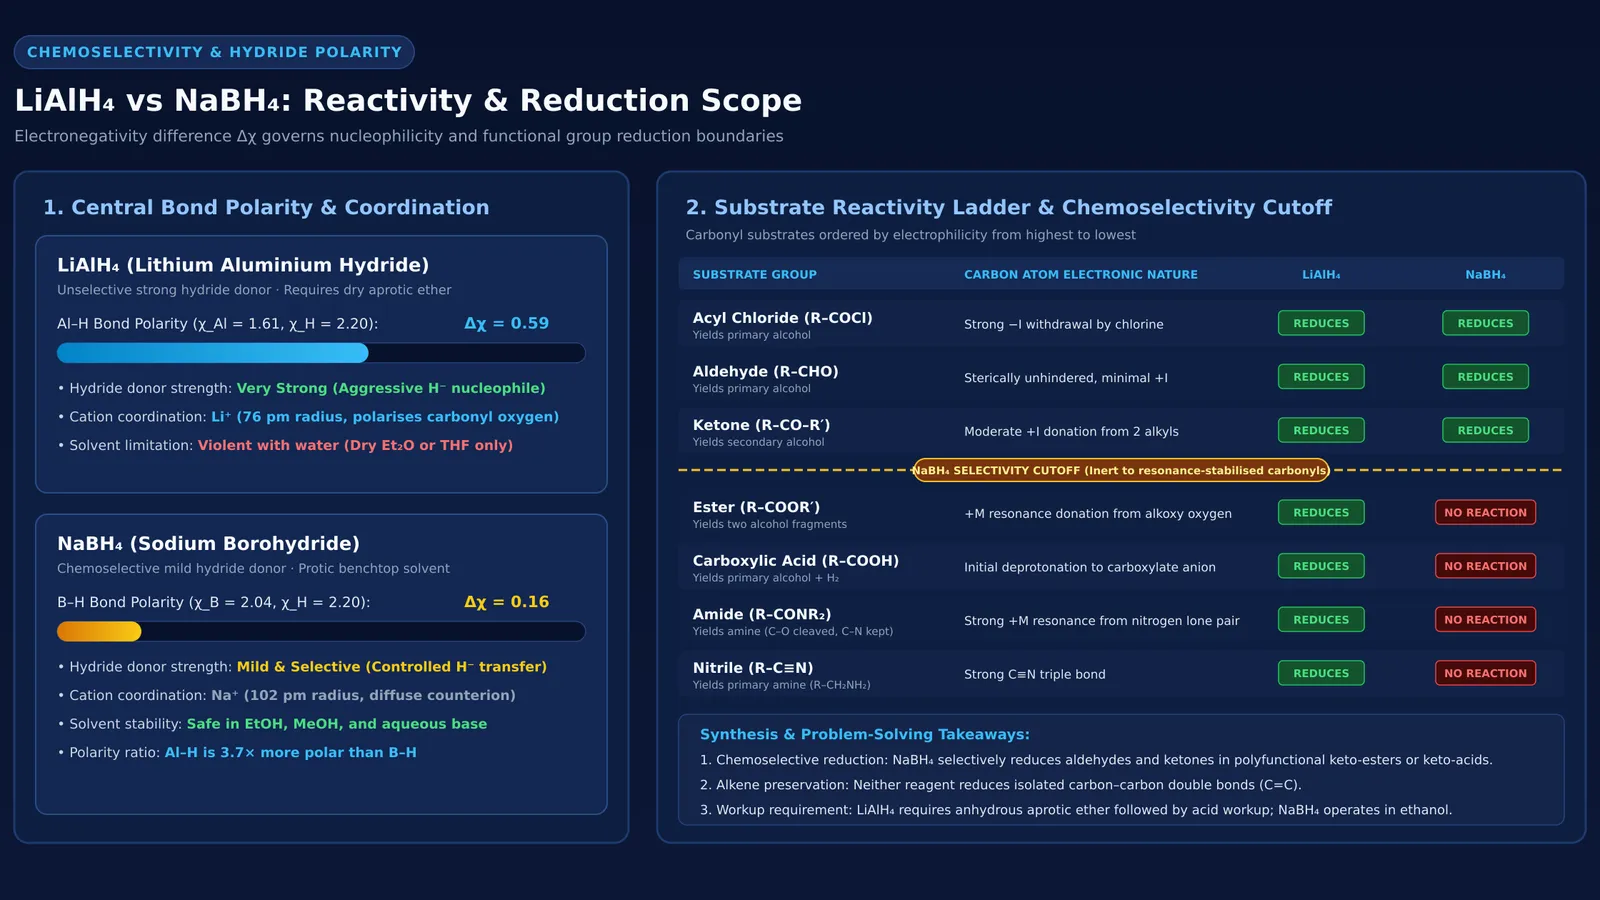Click LiAlH₄ REDUCES badge for Acyl Chloride
This screenshot has height=900, width=1600.
(1321, 323)
